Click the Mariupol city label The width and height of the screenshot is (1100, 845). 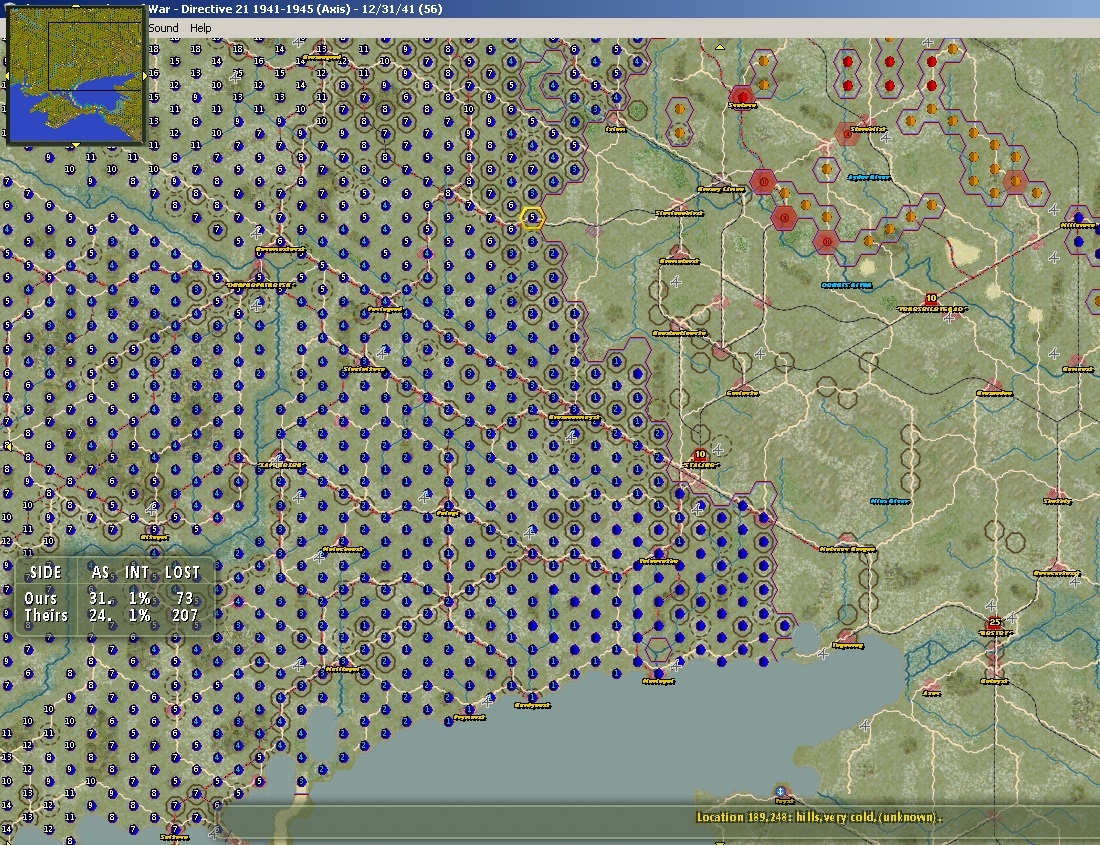pos(658,681)
